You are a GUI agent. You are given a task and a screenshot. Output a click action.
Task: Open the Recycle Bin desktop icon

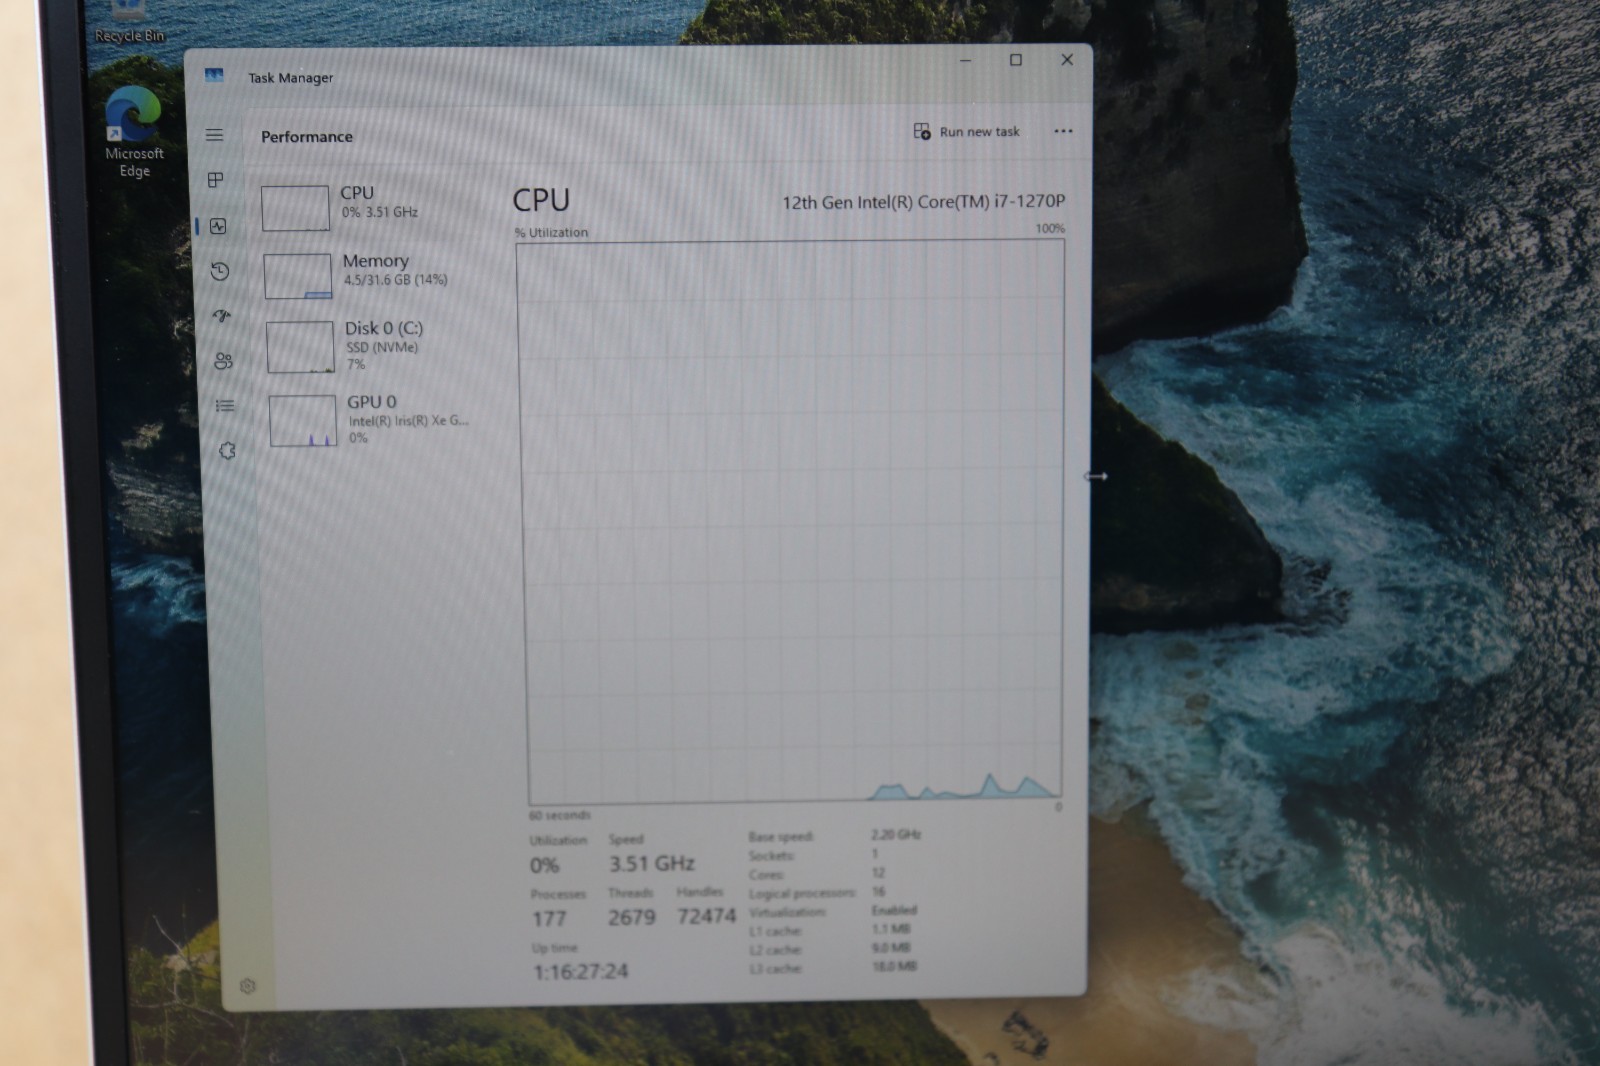click(128, 22)
